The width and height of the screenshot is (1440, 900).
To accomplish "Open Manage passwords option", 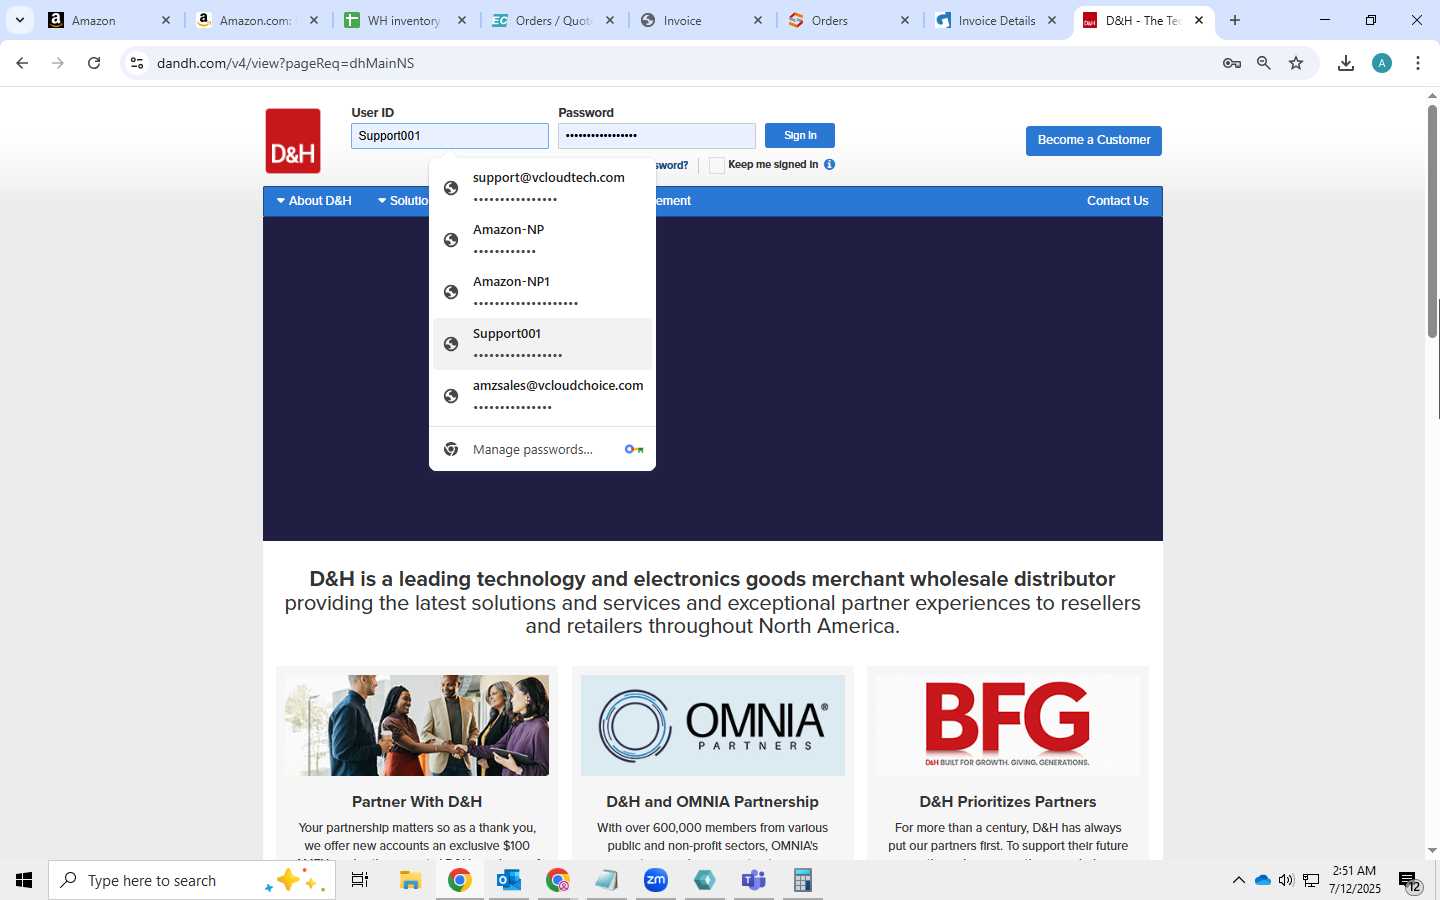I will click(x=542, y=449).
